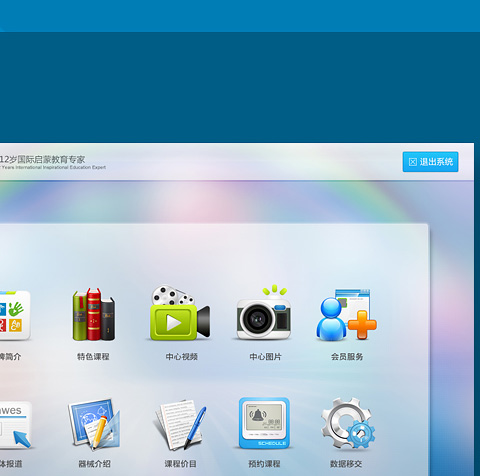The image size is (480, 476).
Task: Open the 器械介绍 blueprint pencil icon
Action: pos(94,423)
